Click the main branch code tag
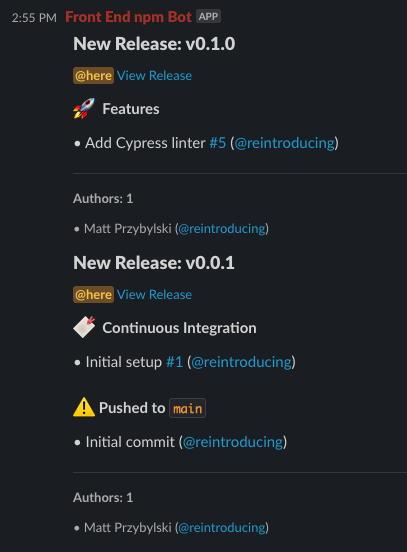Viewport: 407px width, 552px height. click(187, 408)
